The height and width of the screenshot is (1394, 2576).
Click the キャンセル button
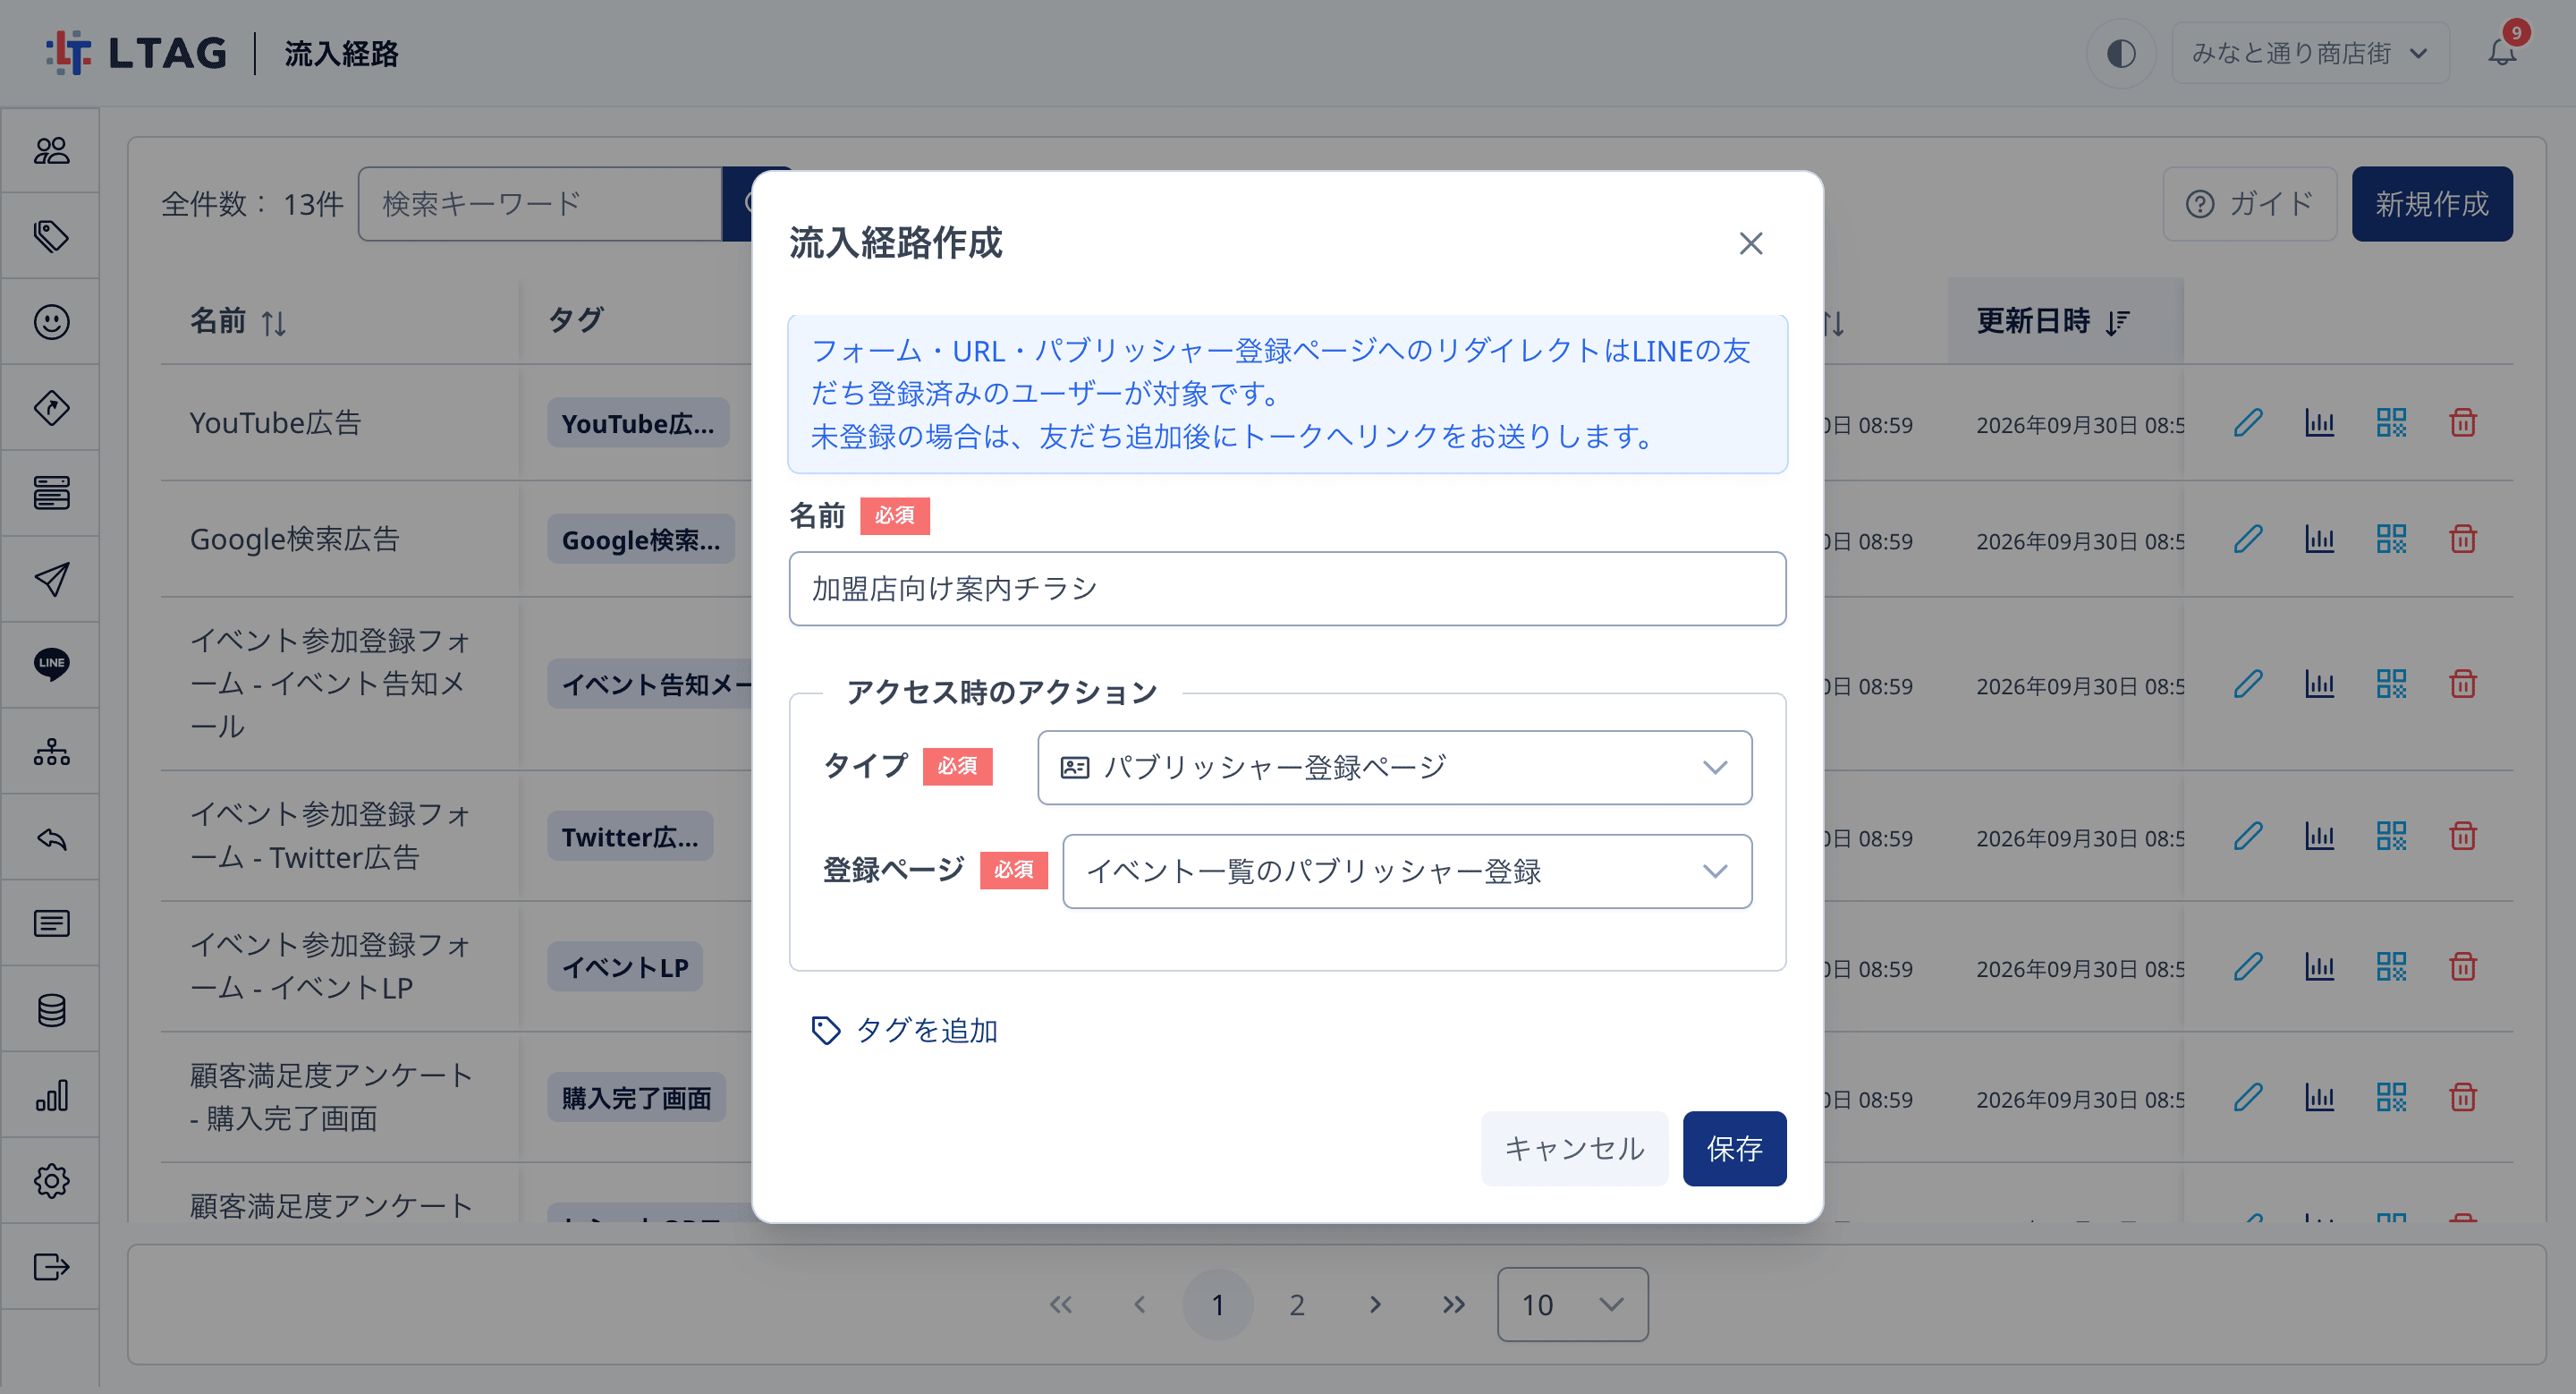coord(1574,1148)
